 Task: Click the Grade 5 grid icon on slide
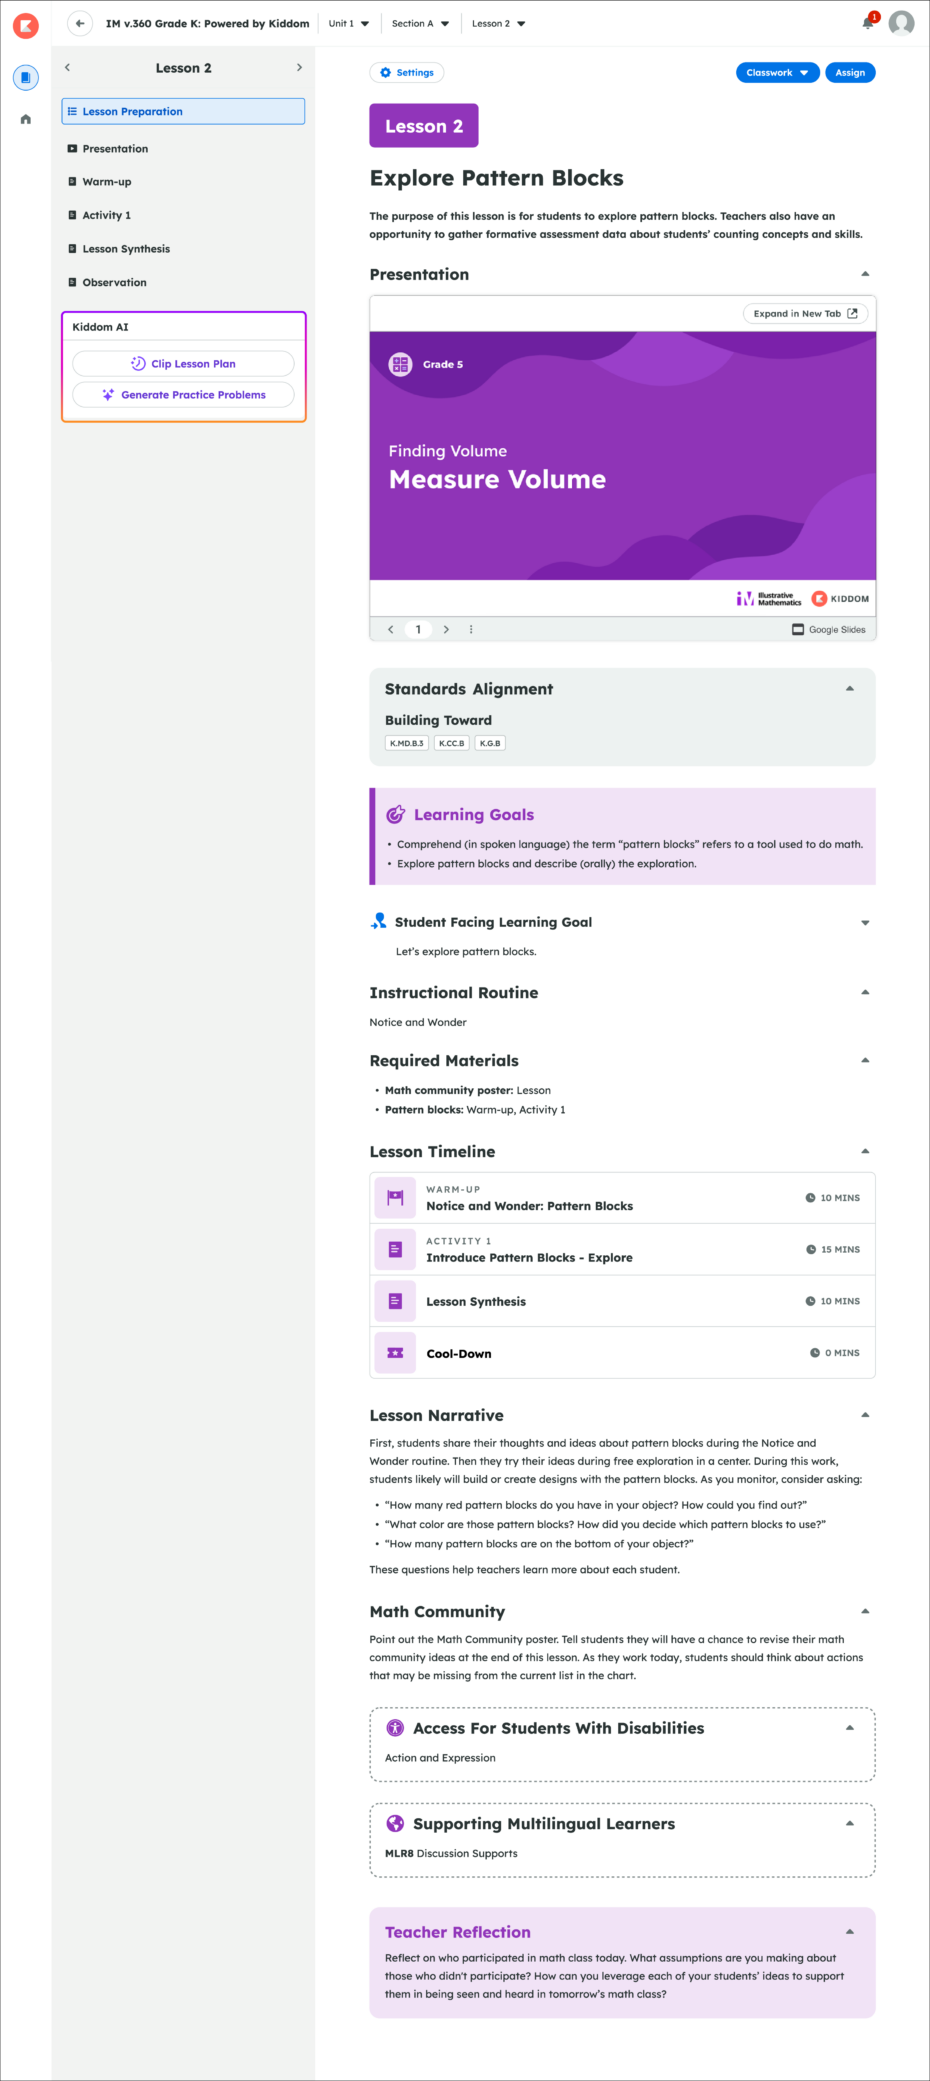tap(400, 364)
